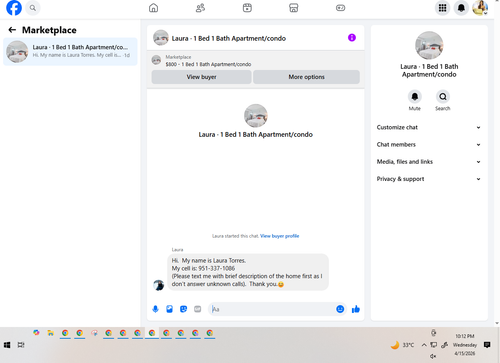Open the Windows notification center icon
The height and width of the screenshot is (363, 500).
(x=487, y=345)
